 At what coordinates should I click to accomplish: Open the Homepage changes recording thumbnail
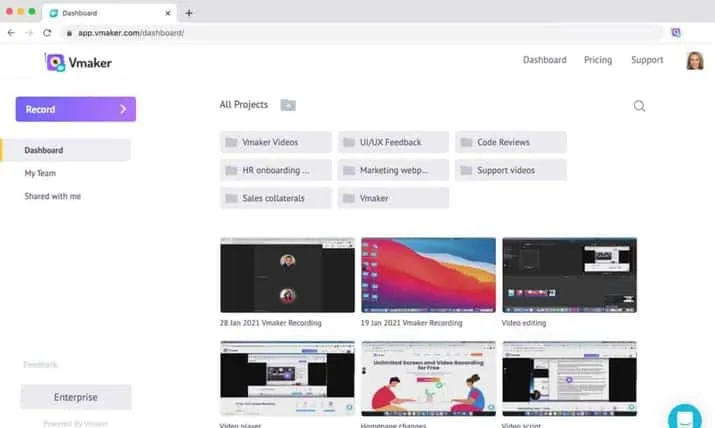point(428,378)
